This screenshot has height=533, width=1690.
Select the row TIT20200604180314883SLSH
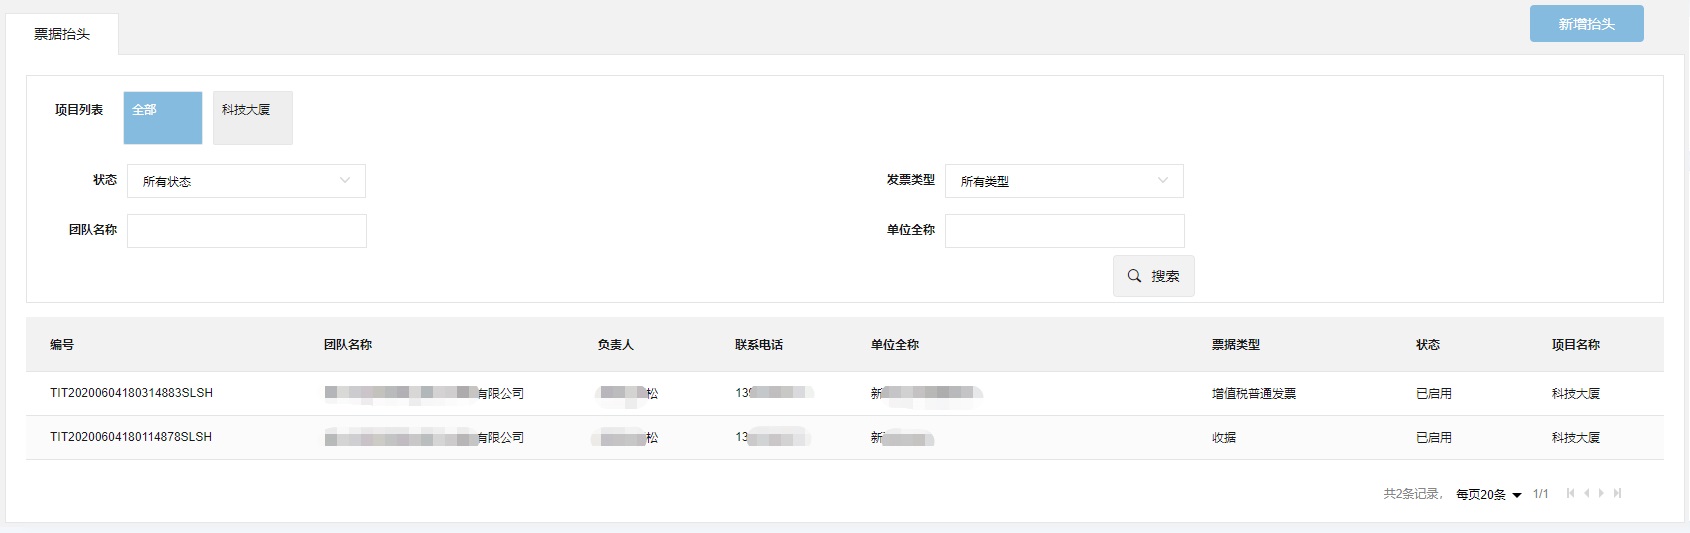click(131, 393)
